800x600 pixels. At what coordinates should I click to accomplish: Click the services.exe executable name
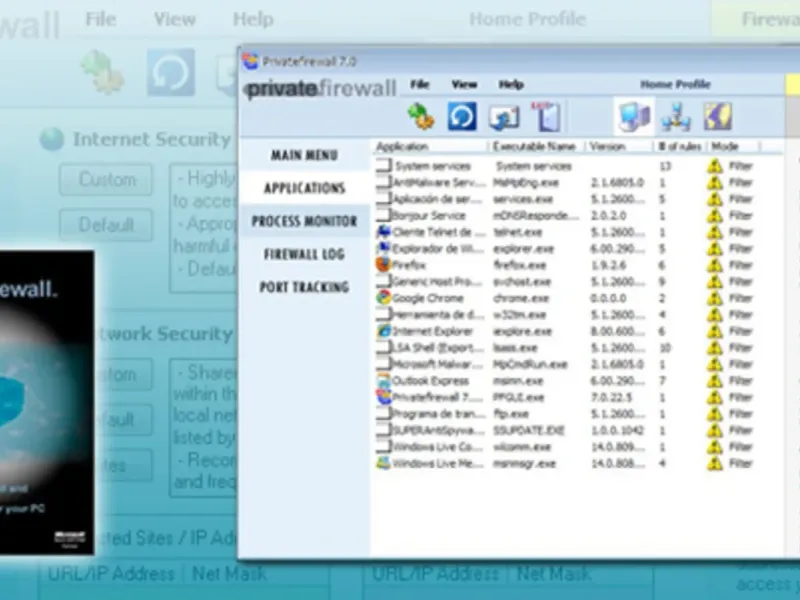(x=523, y=199)
